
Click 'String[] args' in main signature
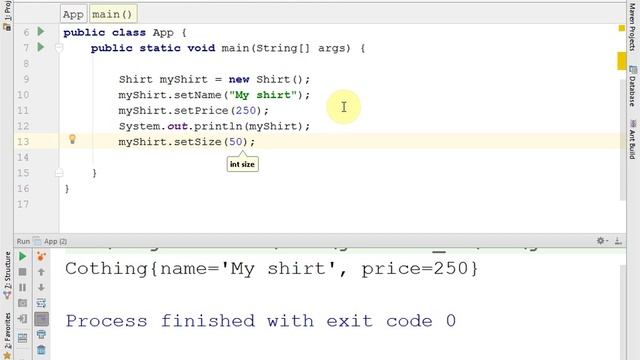click(x=302, y=48)
